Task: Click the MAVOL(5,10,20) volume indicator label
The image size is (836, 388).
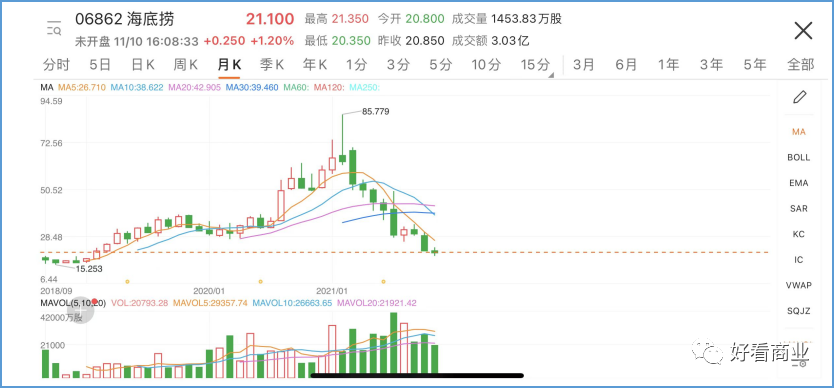Action: tap(74, 303)
